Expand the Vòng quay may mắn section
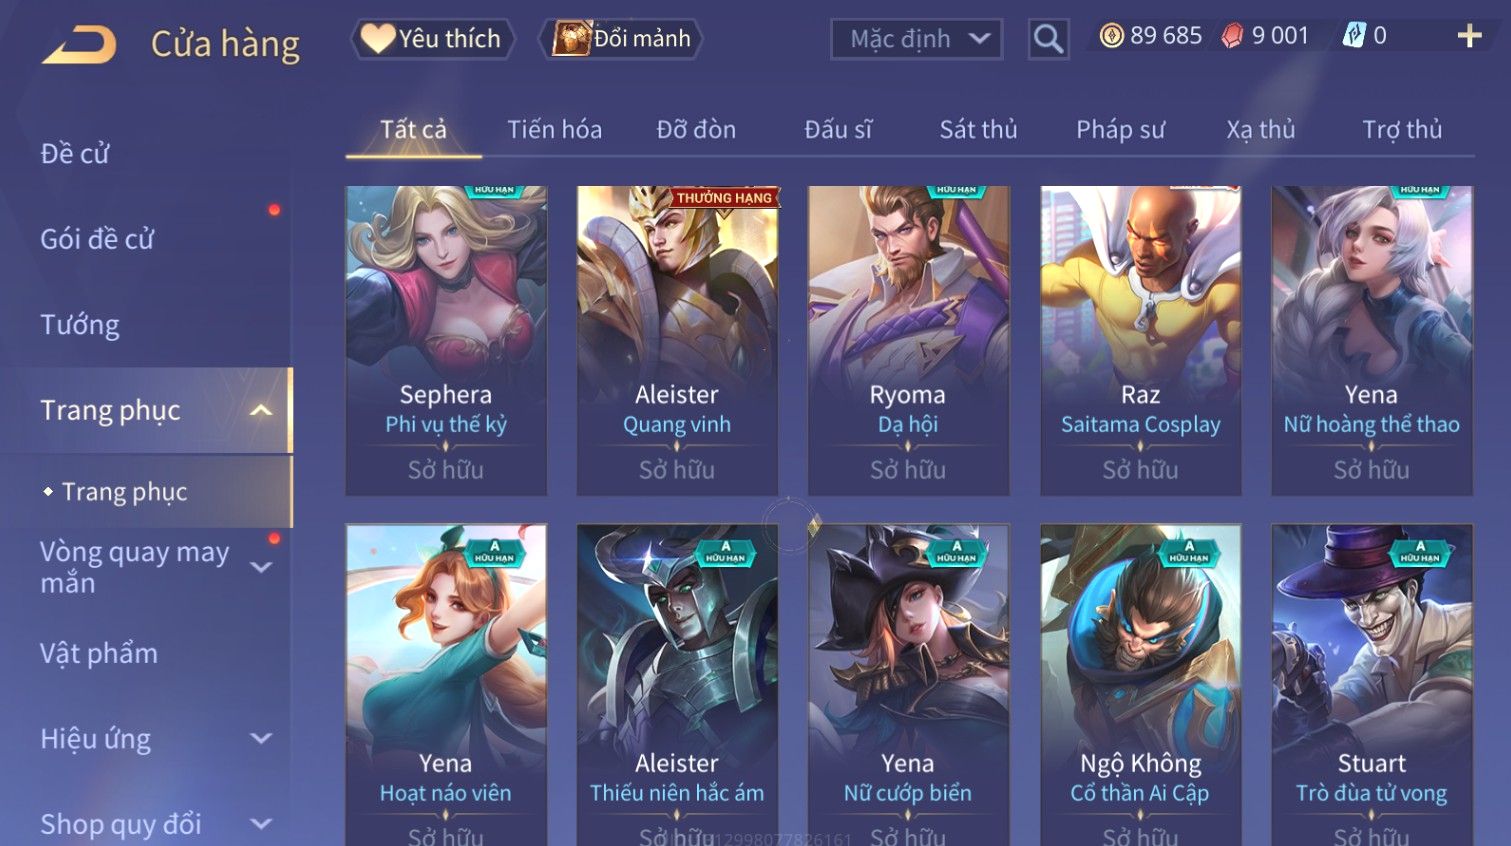Screen dimensions: 1511x846 point(261,567)
